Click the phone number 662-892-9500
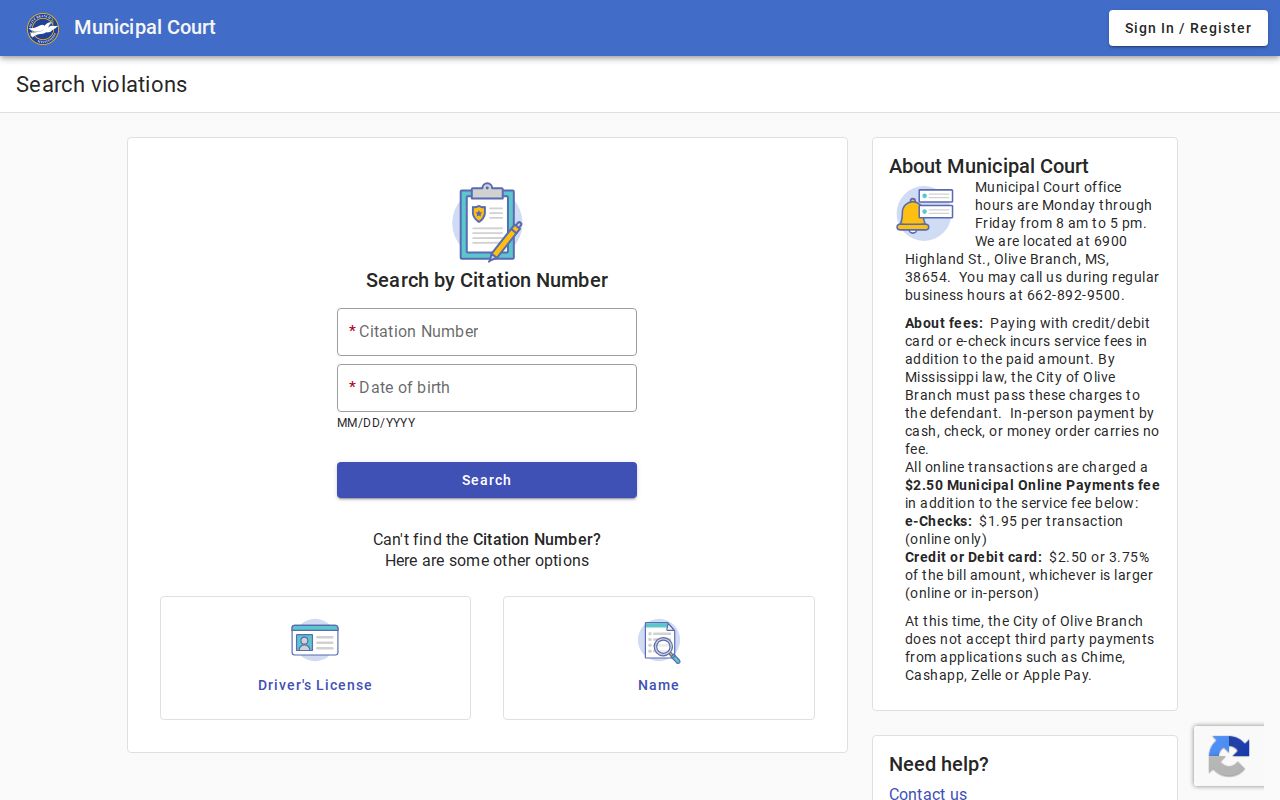Screen dimensions: 1280x800 [1076, 295]
